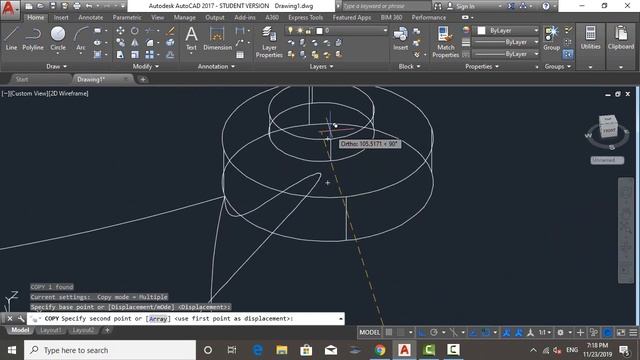Screen dimensions: 640x360
Task: Expand the Annotation panel
Action: pyautogui.click(x=216, y=66)
